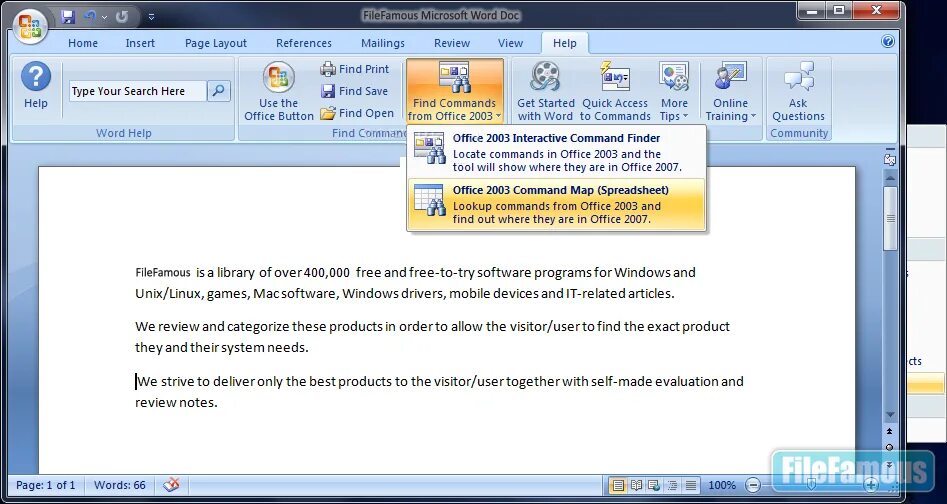The height and width of the screenshot is (504, 947).
Task: Click Words: 66 in status bar
Action: [120, 485]
